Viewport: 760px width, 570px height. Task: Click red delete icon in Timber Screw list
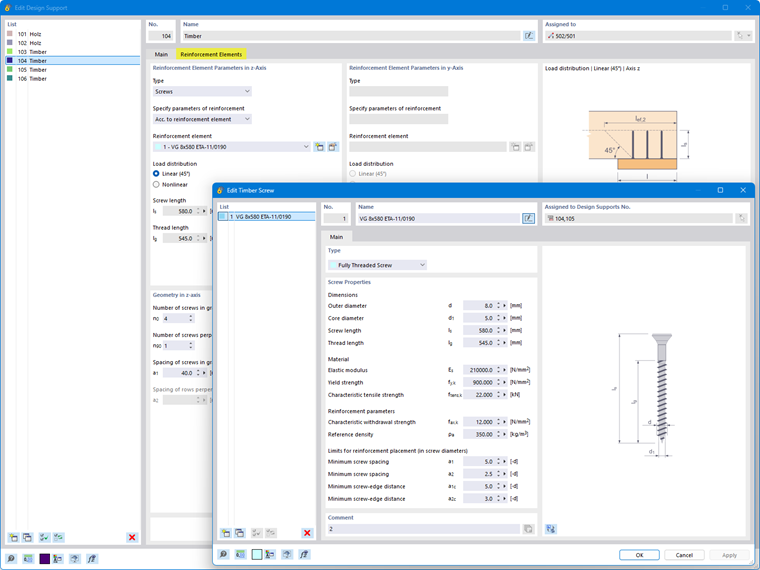[307, 533]
